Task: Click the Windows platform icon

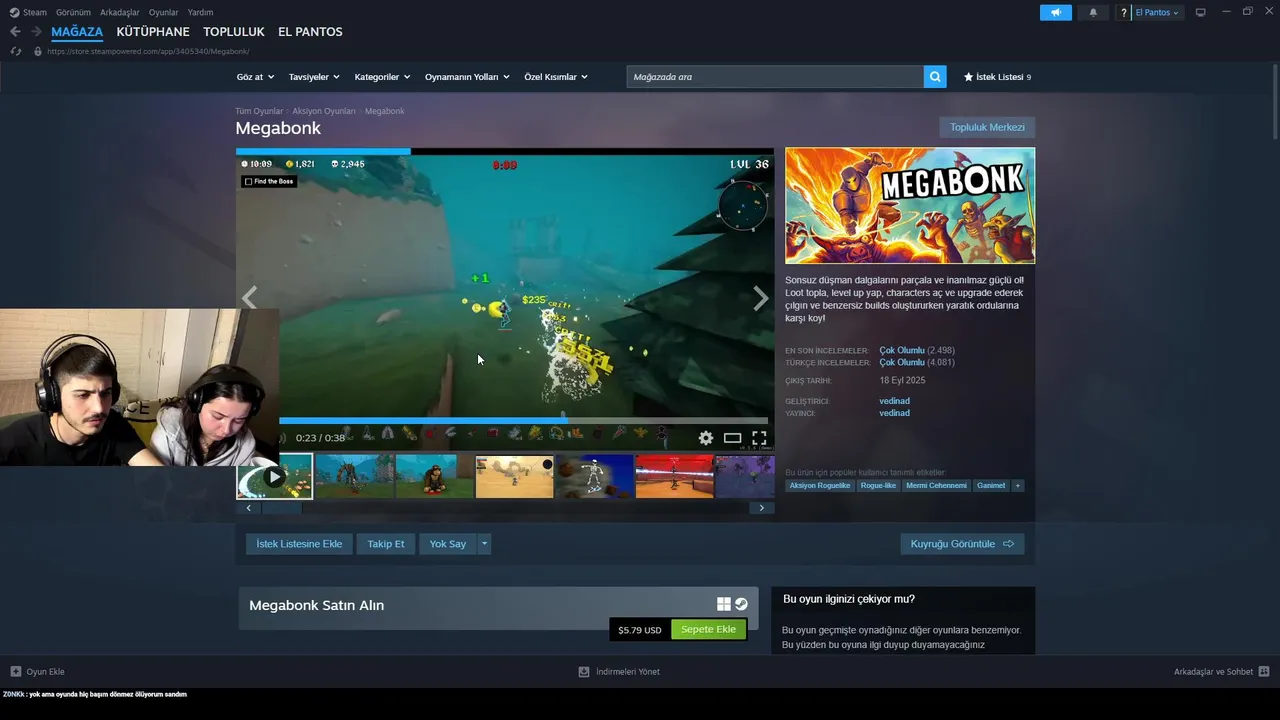Action: pos(724,604)
